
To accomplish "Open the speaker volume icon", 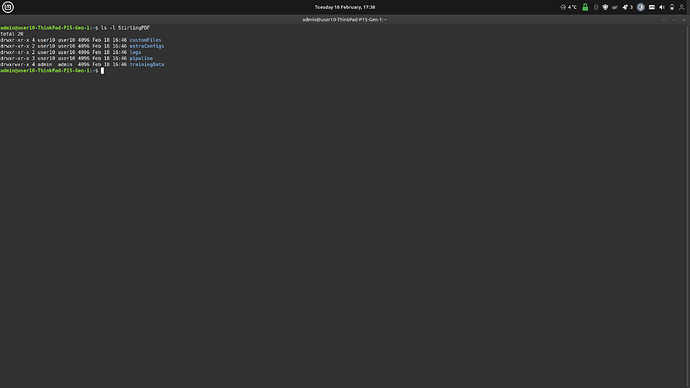I will click(662, 7).
